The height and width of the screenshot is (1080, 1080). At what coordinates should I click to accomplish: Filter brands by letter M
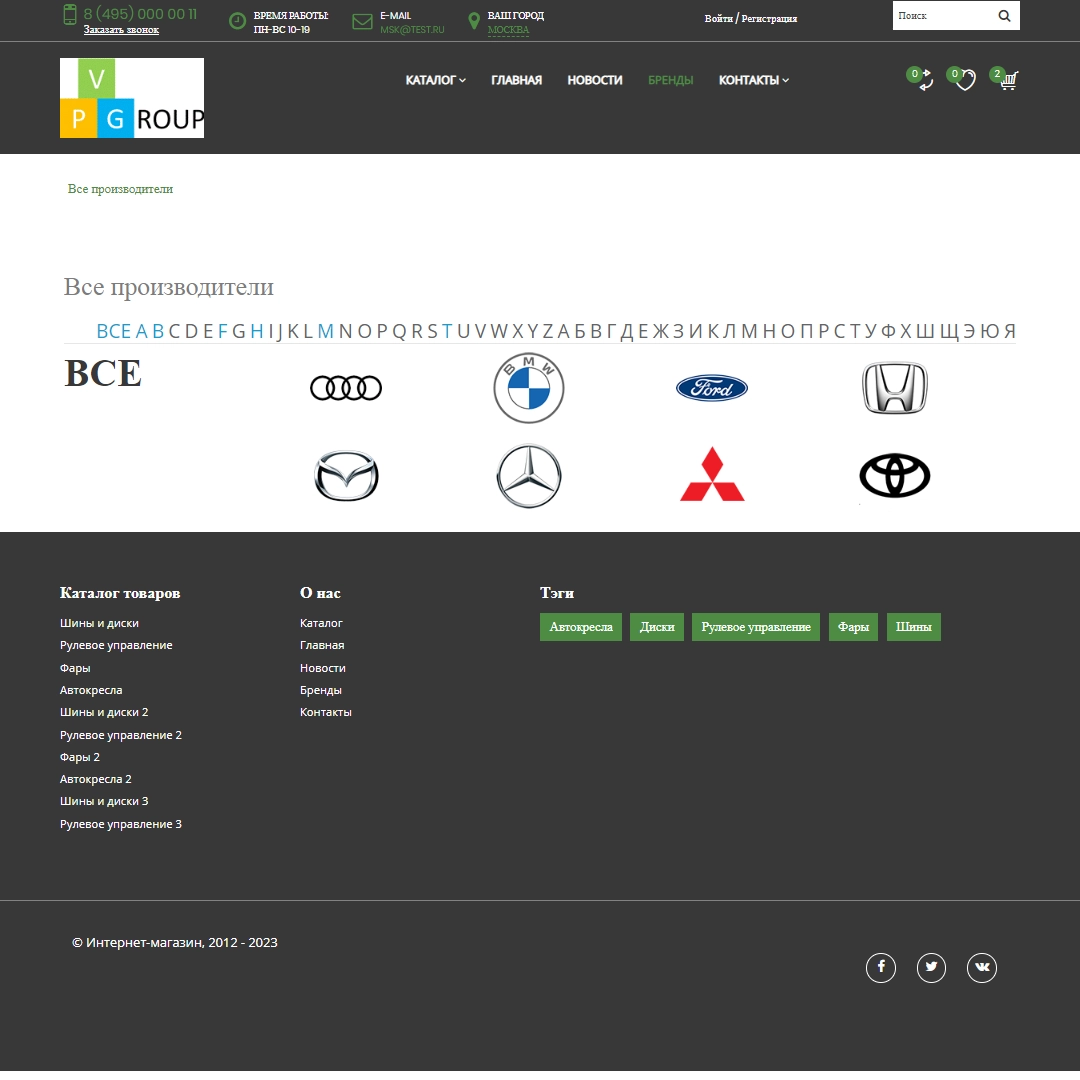[x=325, y=330]
